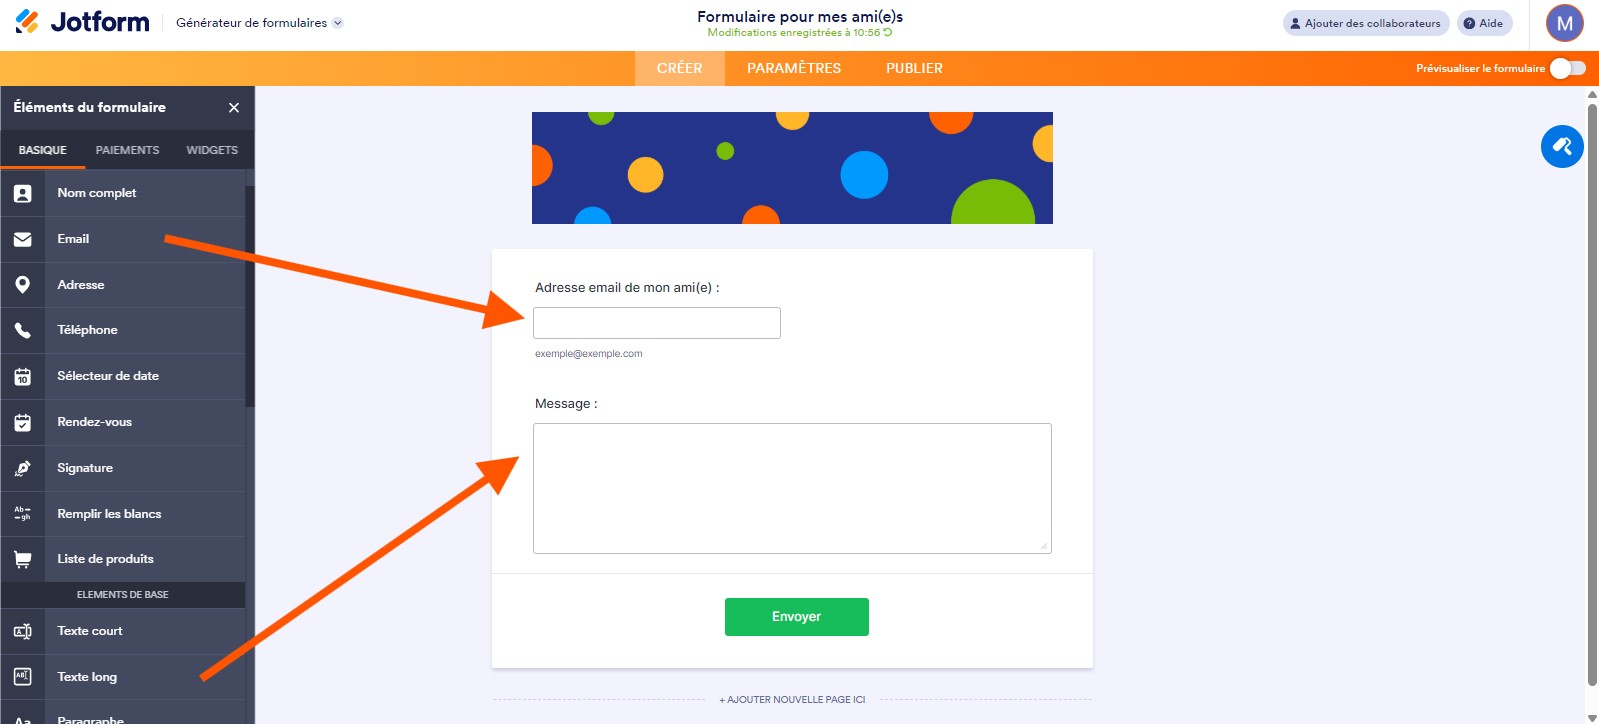Add an Email field from the sidebar
Screen dimensions: 1599x724
73,238
